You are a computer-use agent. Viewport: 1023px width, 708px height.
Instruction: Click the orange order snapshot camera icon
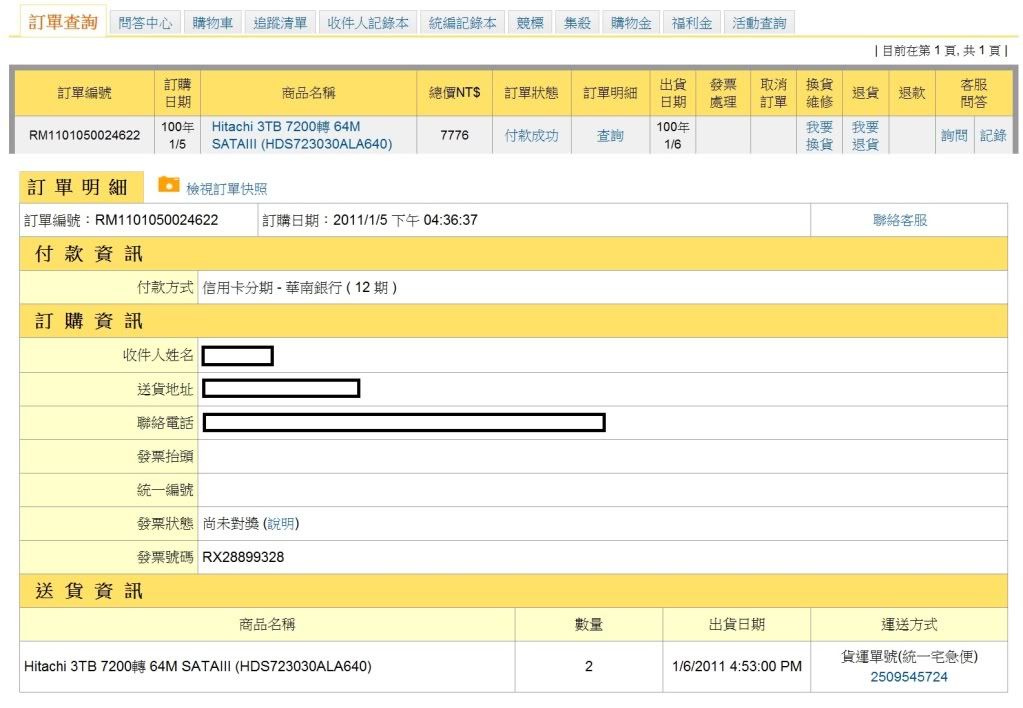[x=169, y=185]
